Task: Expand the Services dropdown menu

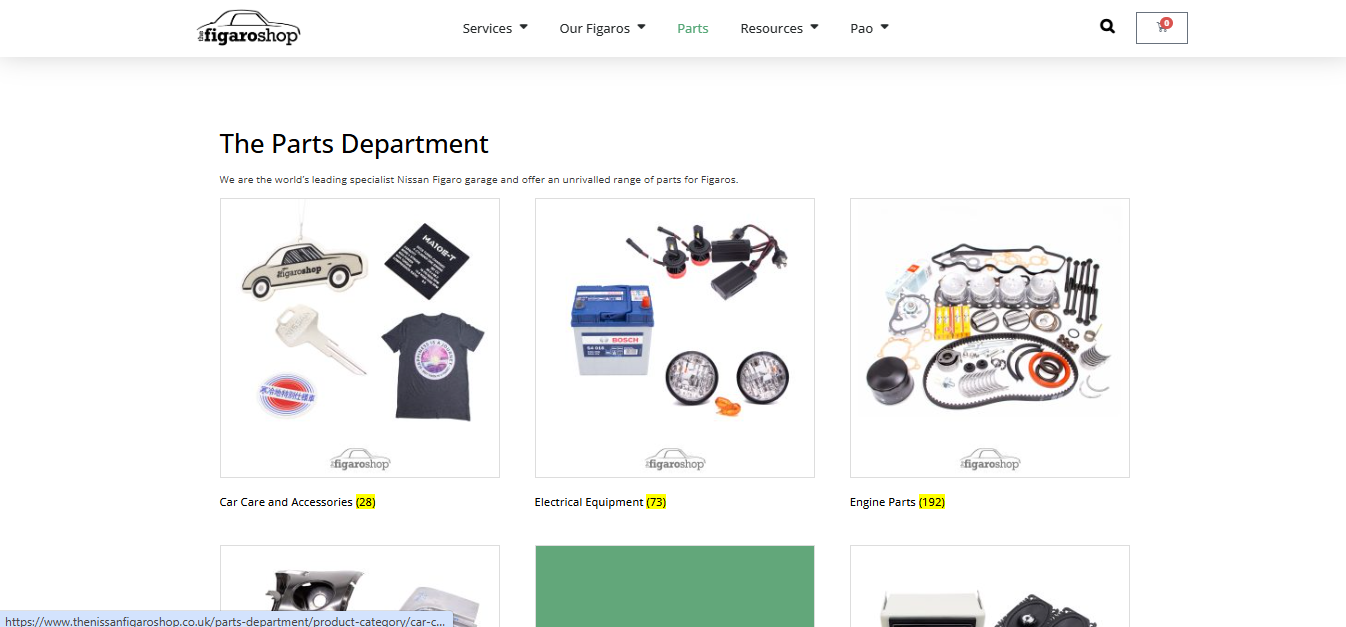Action: tap(495, 28)
